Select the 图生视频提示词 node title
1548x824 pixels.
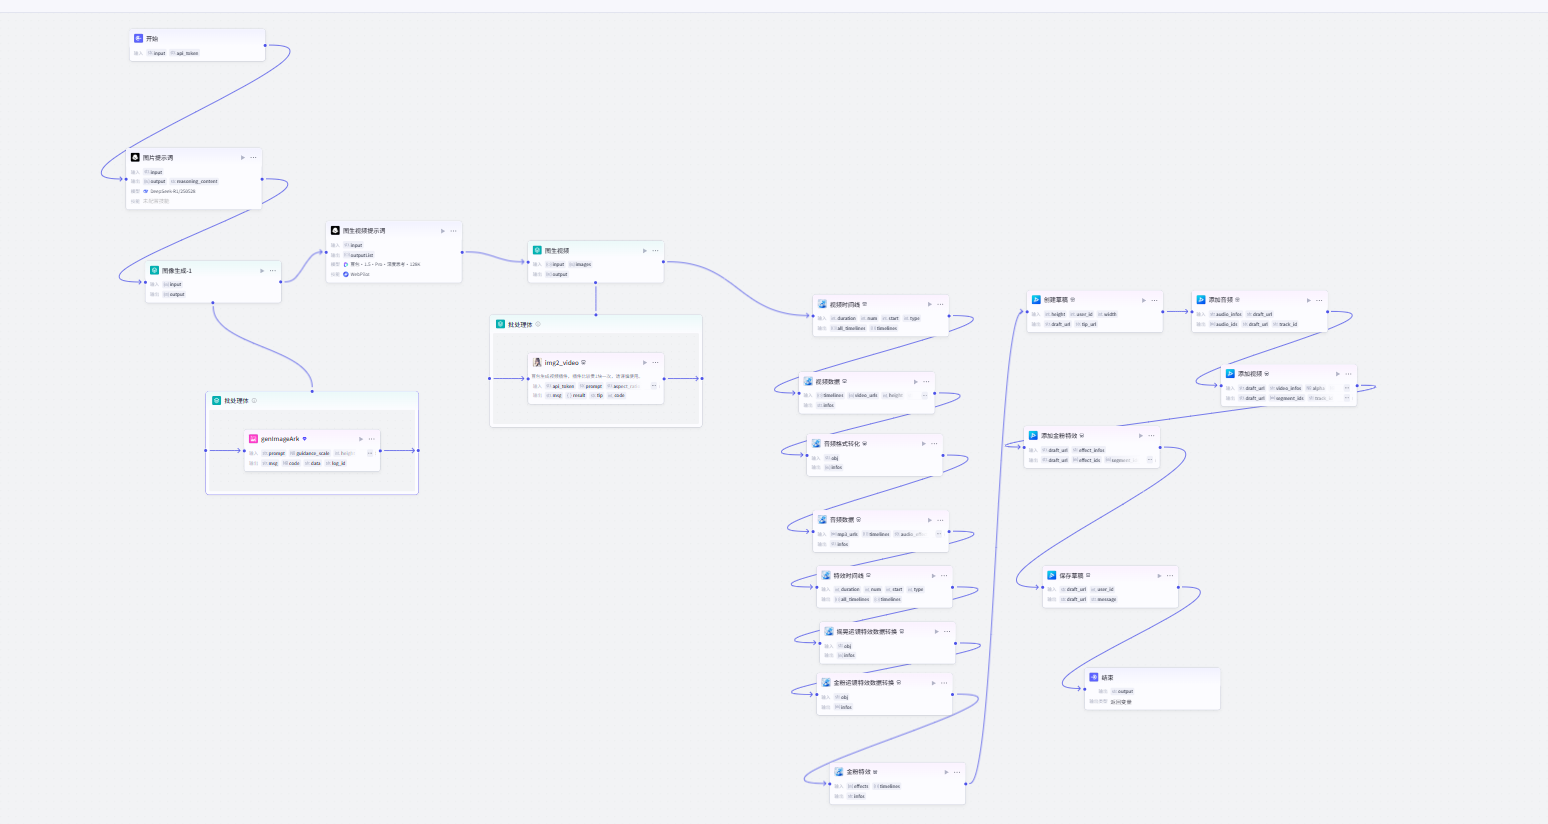[364, 230]
